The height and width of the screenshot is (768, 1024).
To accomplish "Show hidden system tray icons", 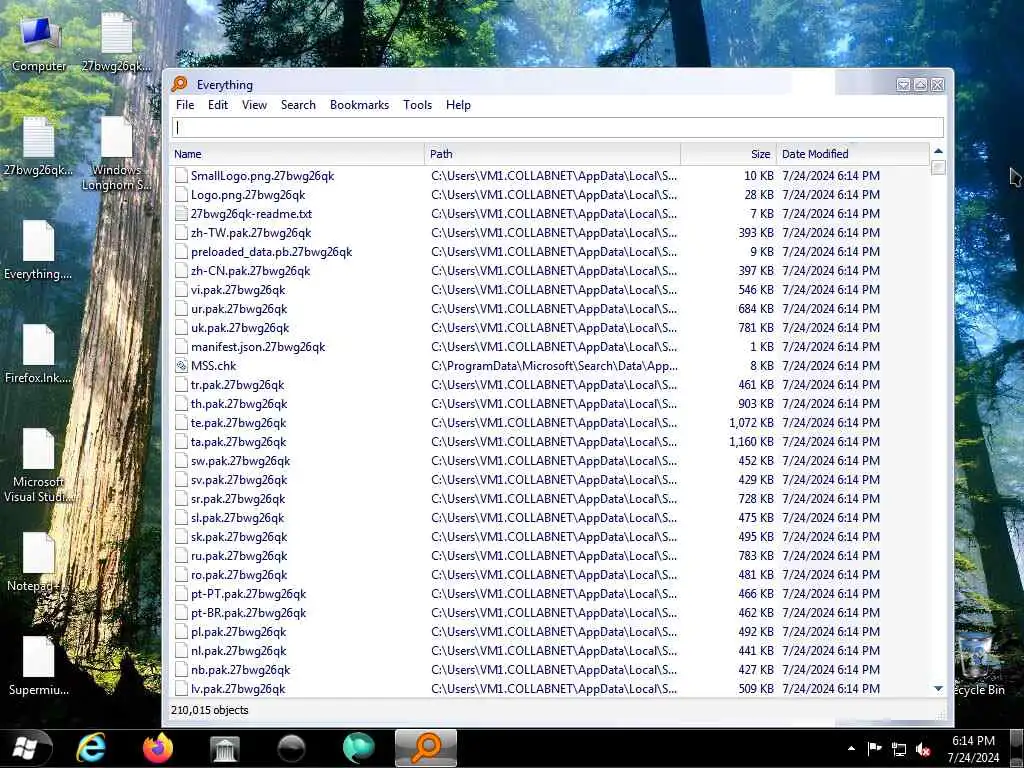I will click(x=851, y=748).
